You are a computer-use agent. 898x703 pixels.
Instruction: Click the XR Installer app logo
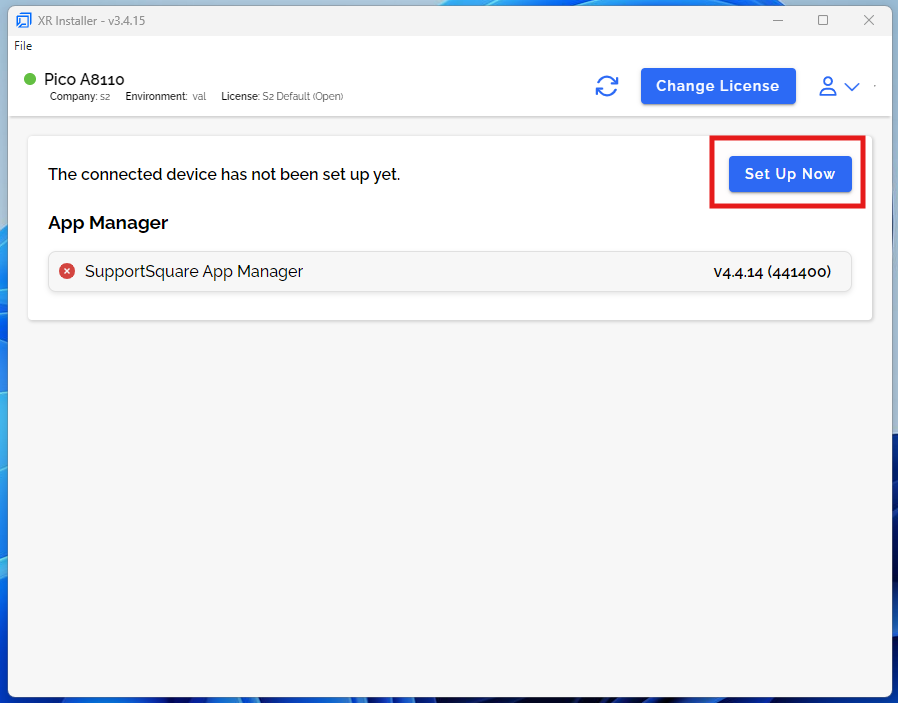tap(23, 21)
